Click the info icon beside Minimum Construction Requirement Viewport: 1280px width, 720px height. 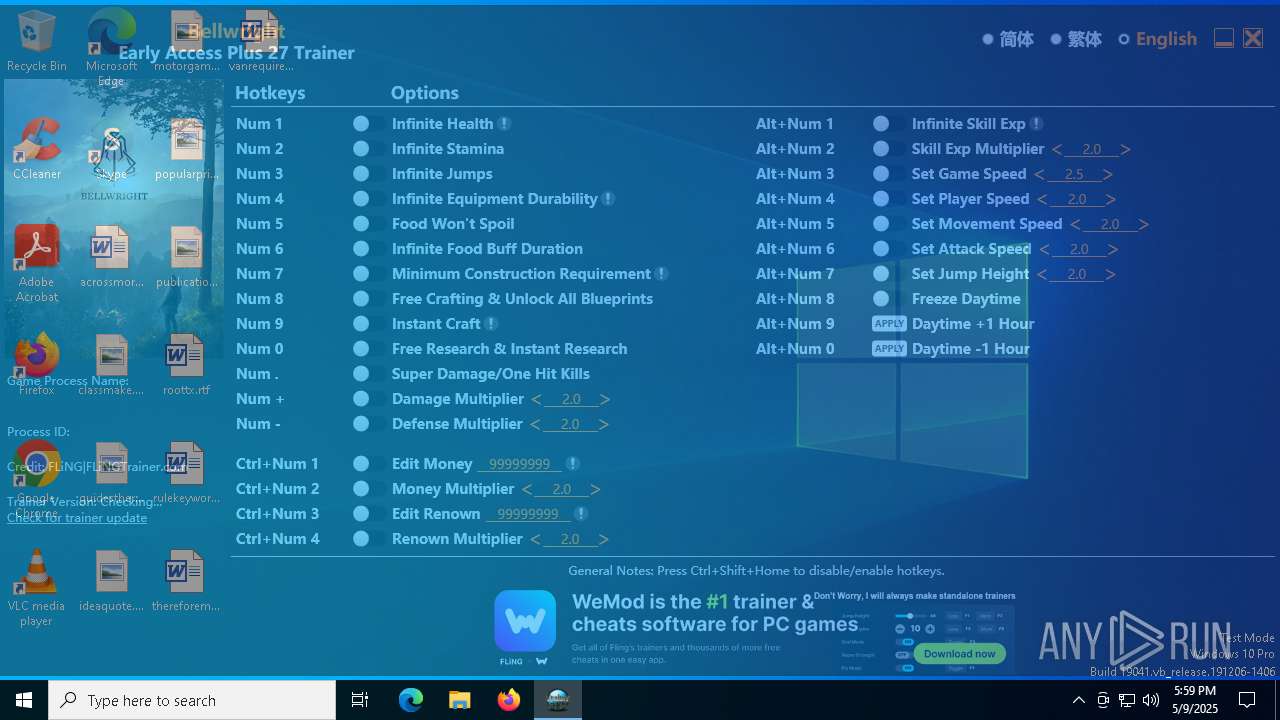tap(661, 274)
